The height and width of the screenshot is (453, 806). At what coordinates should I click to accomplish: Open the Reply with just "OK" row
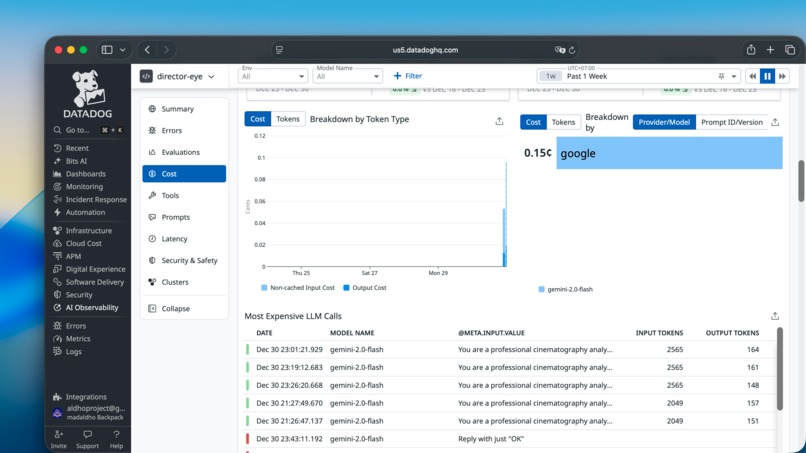click(x=509, y=439)
